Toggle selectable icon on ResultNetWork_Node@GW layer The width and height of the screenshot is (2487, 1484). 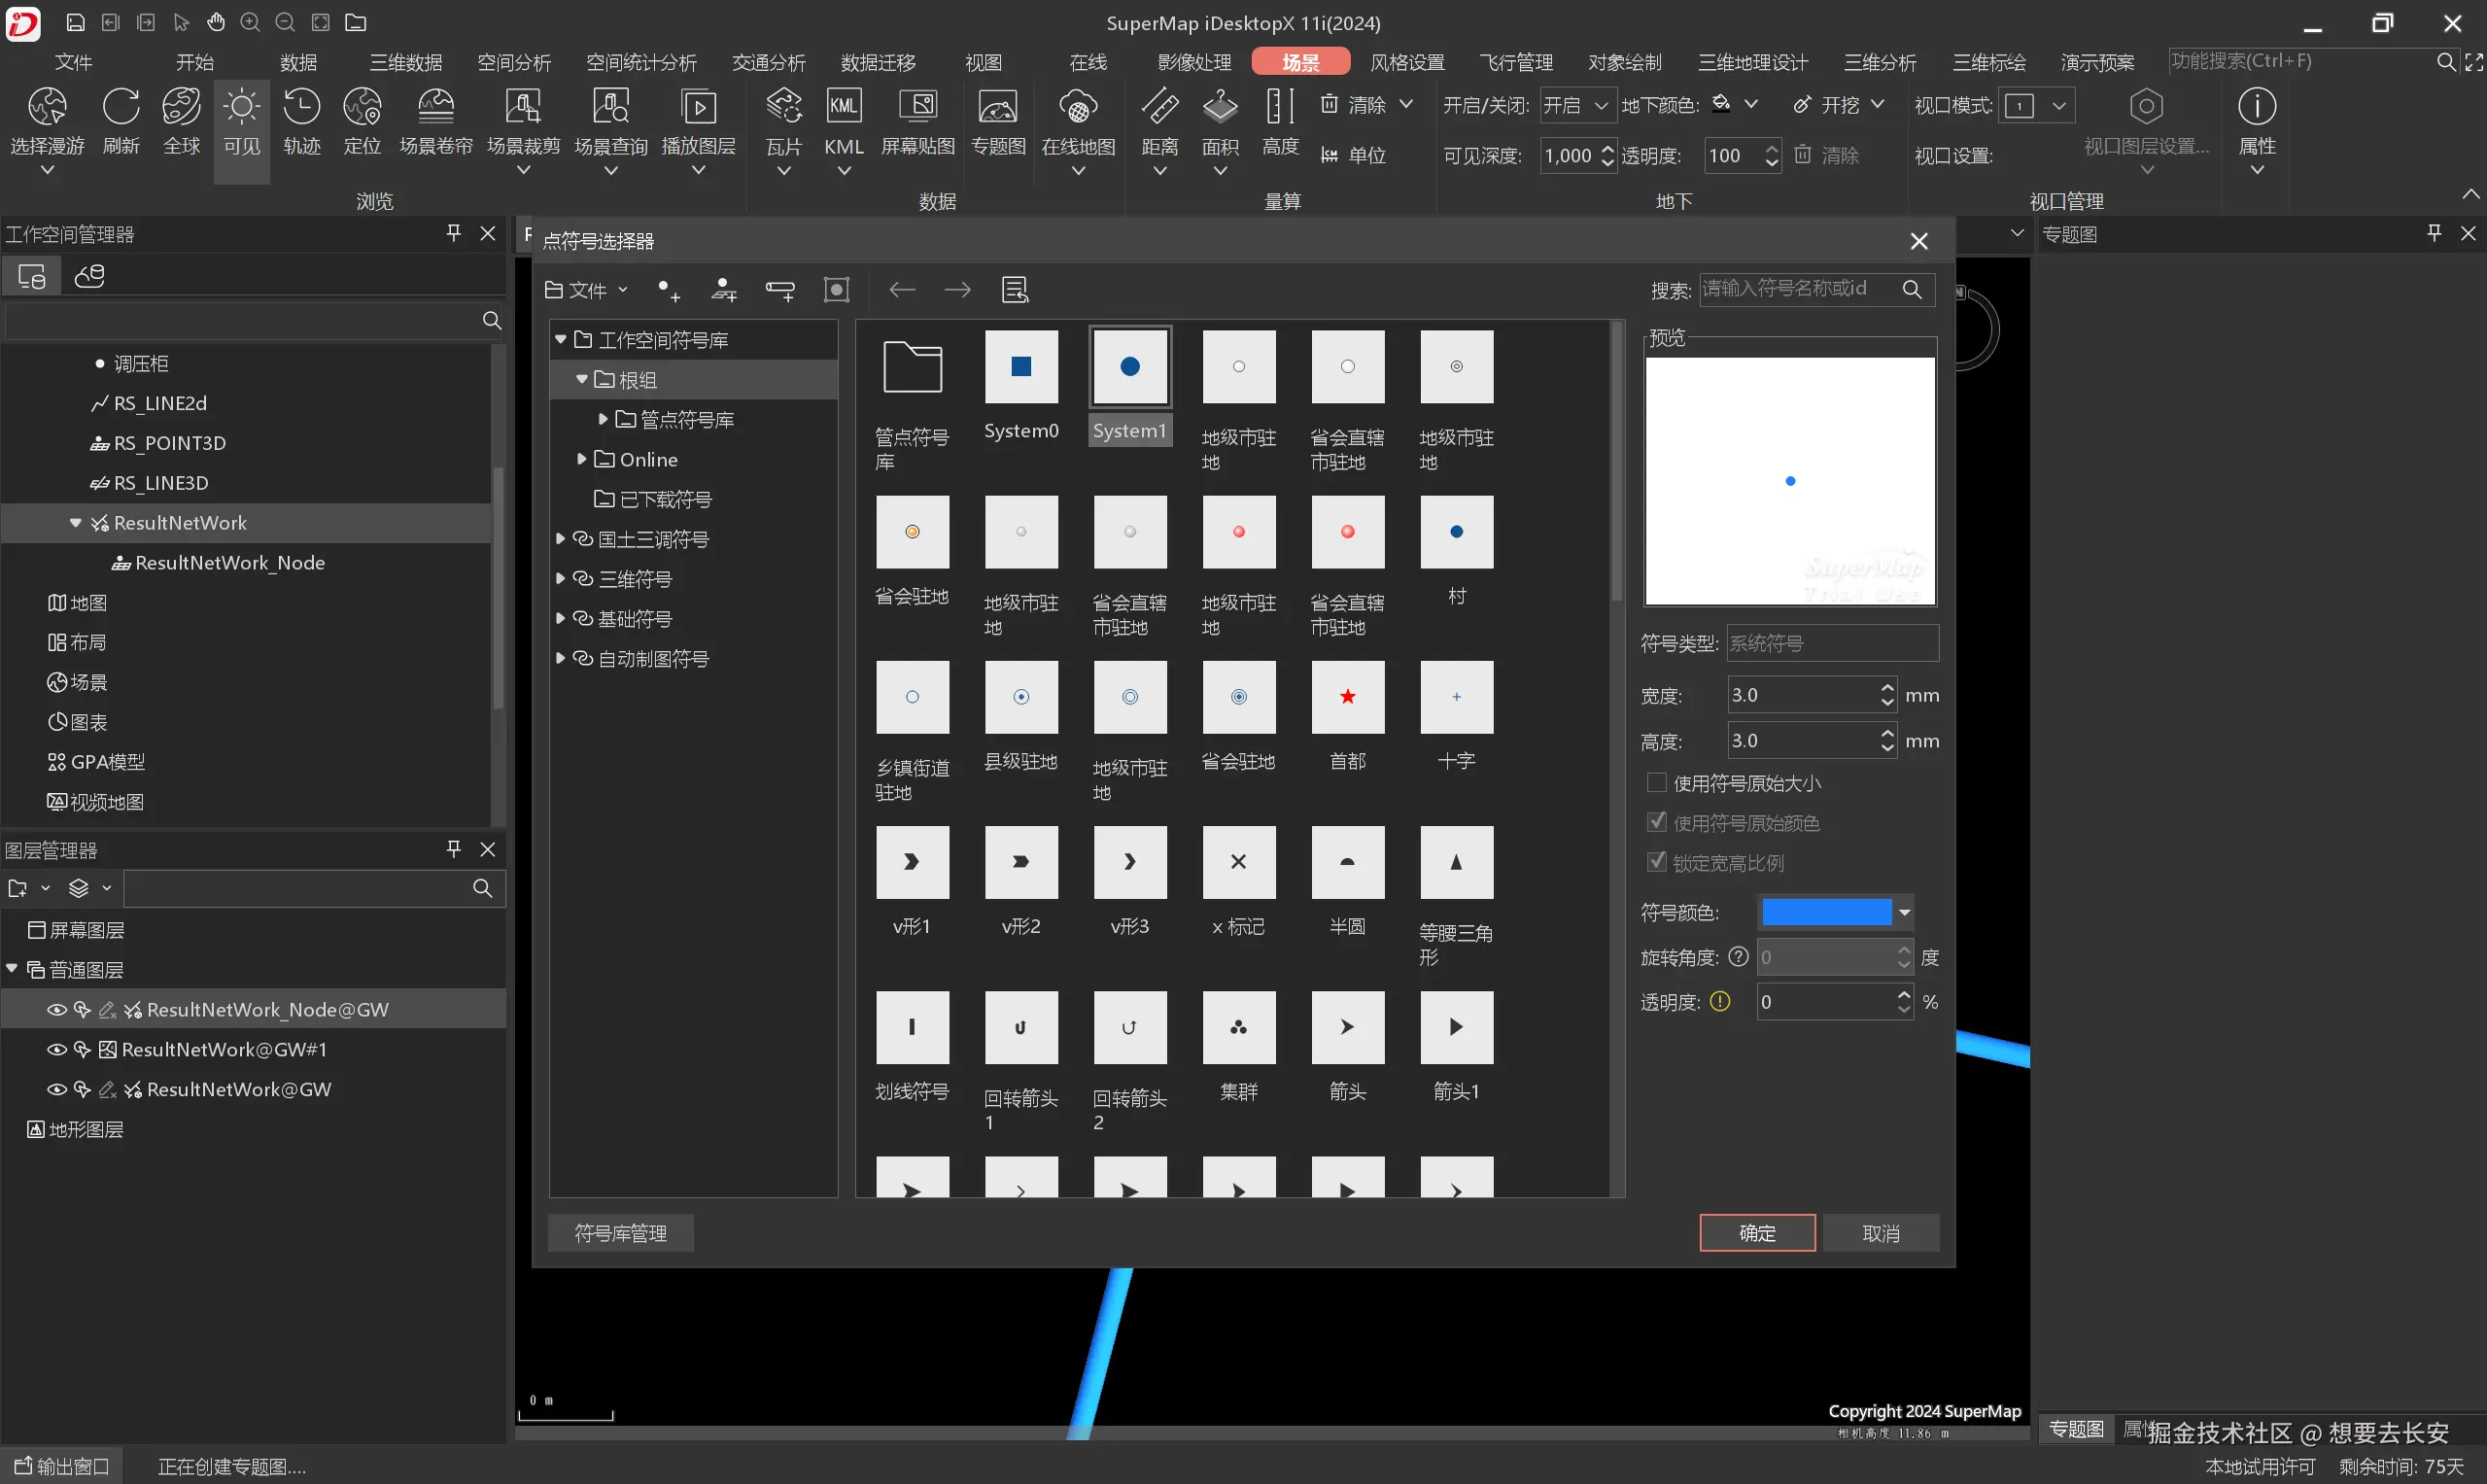83,1010
